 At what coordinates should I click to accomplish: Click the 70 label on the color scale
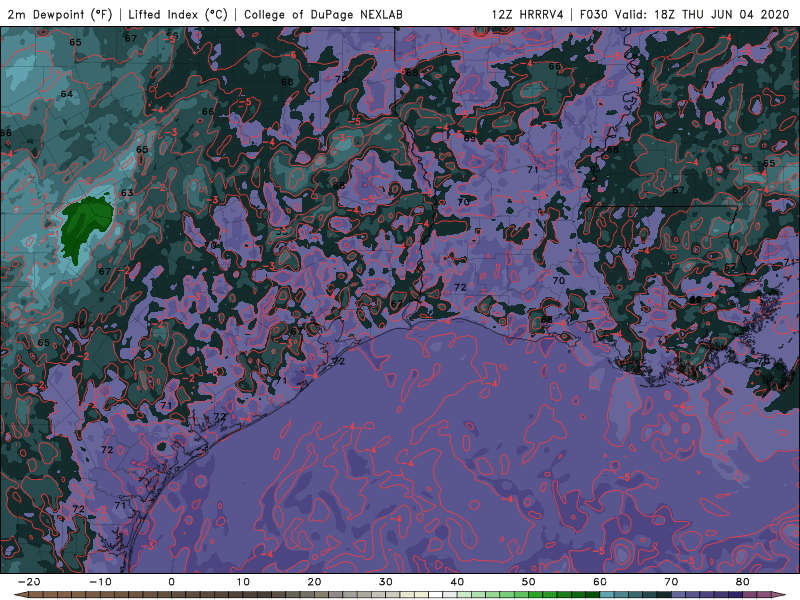(671, 582)
